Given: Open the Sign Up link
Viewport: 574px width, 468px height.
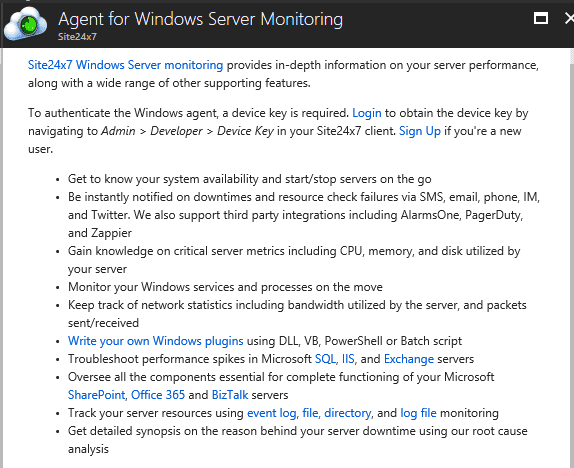Looking at the screenshot, I should tap(420, 131).
